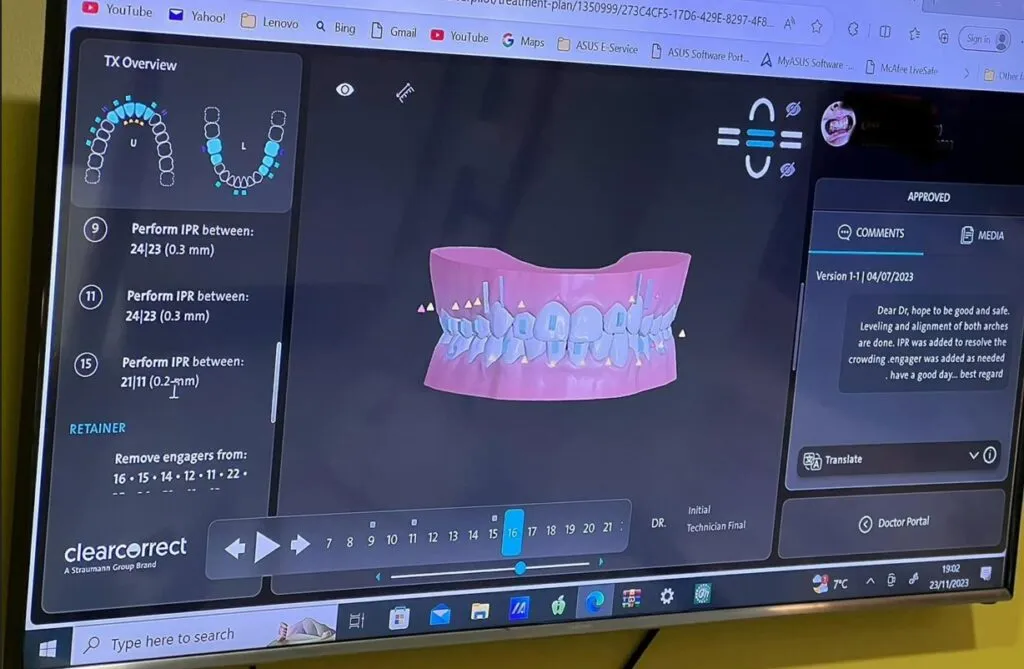1024x669 pixels.
Task: Open the browser Extensions puzzle icon
Action: 852,29
